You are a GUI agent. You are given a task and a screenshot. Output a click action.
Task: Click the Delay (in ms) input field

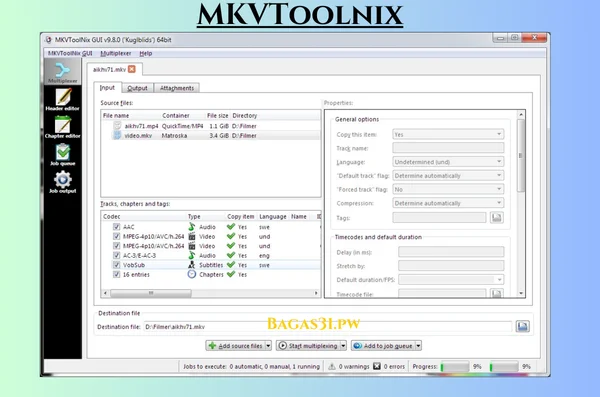tap(451, 252)
